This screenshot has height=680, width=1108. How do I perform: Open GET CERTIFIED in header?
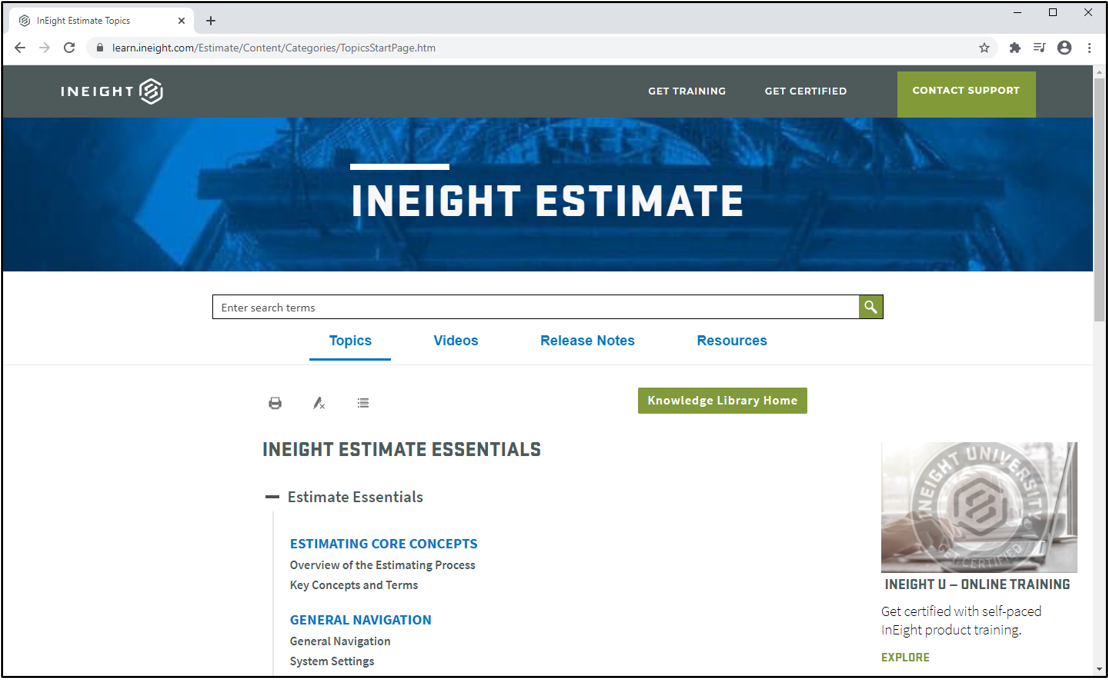click(x=806, y=91)
